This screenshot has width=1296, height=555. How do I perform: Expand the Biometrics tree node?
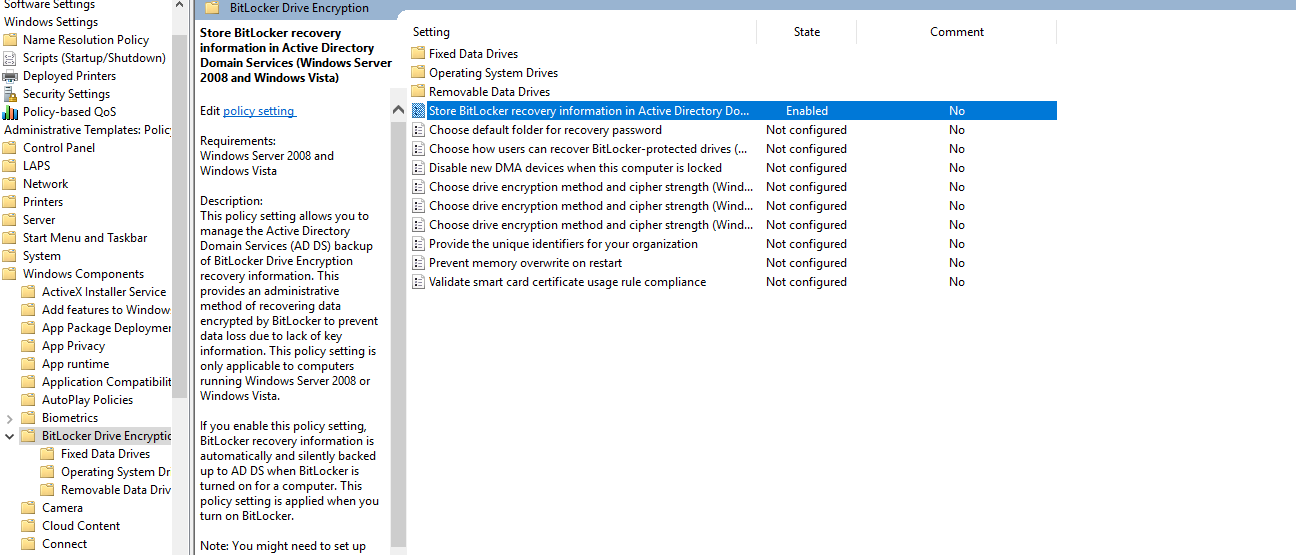(x=10, y=418)
